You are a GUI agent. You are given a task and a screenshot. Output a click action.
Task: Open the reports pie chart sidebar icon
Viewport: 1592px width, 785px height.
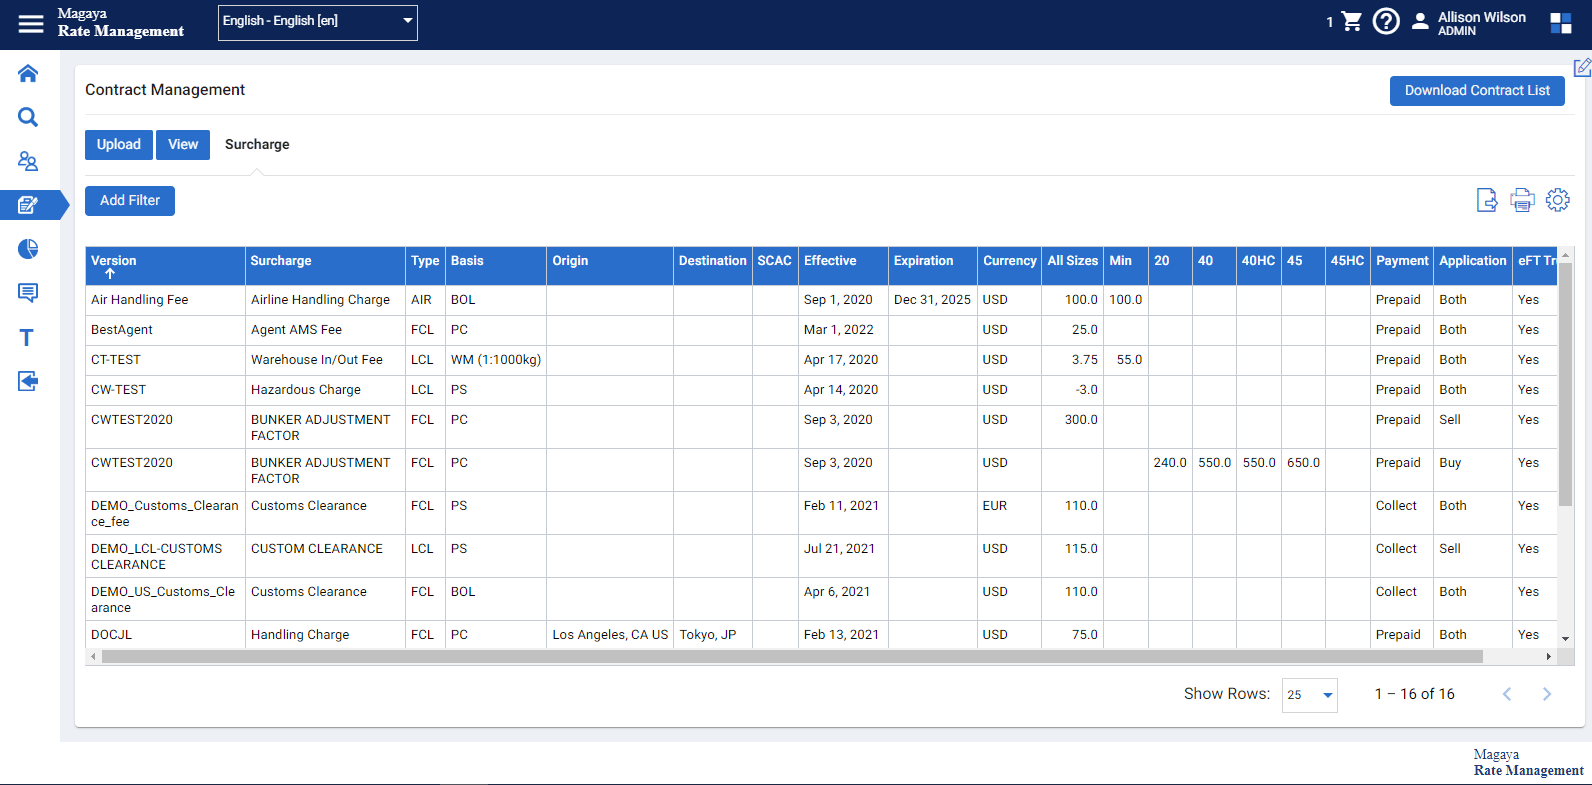coord(28,249)
